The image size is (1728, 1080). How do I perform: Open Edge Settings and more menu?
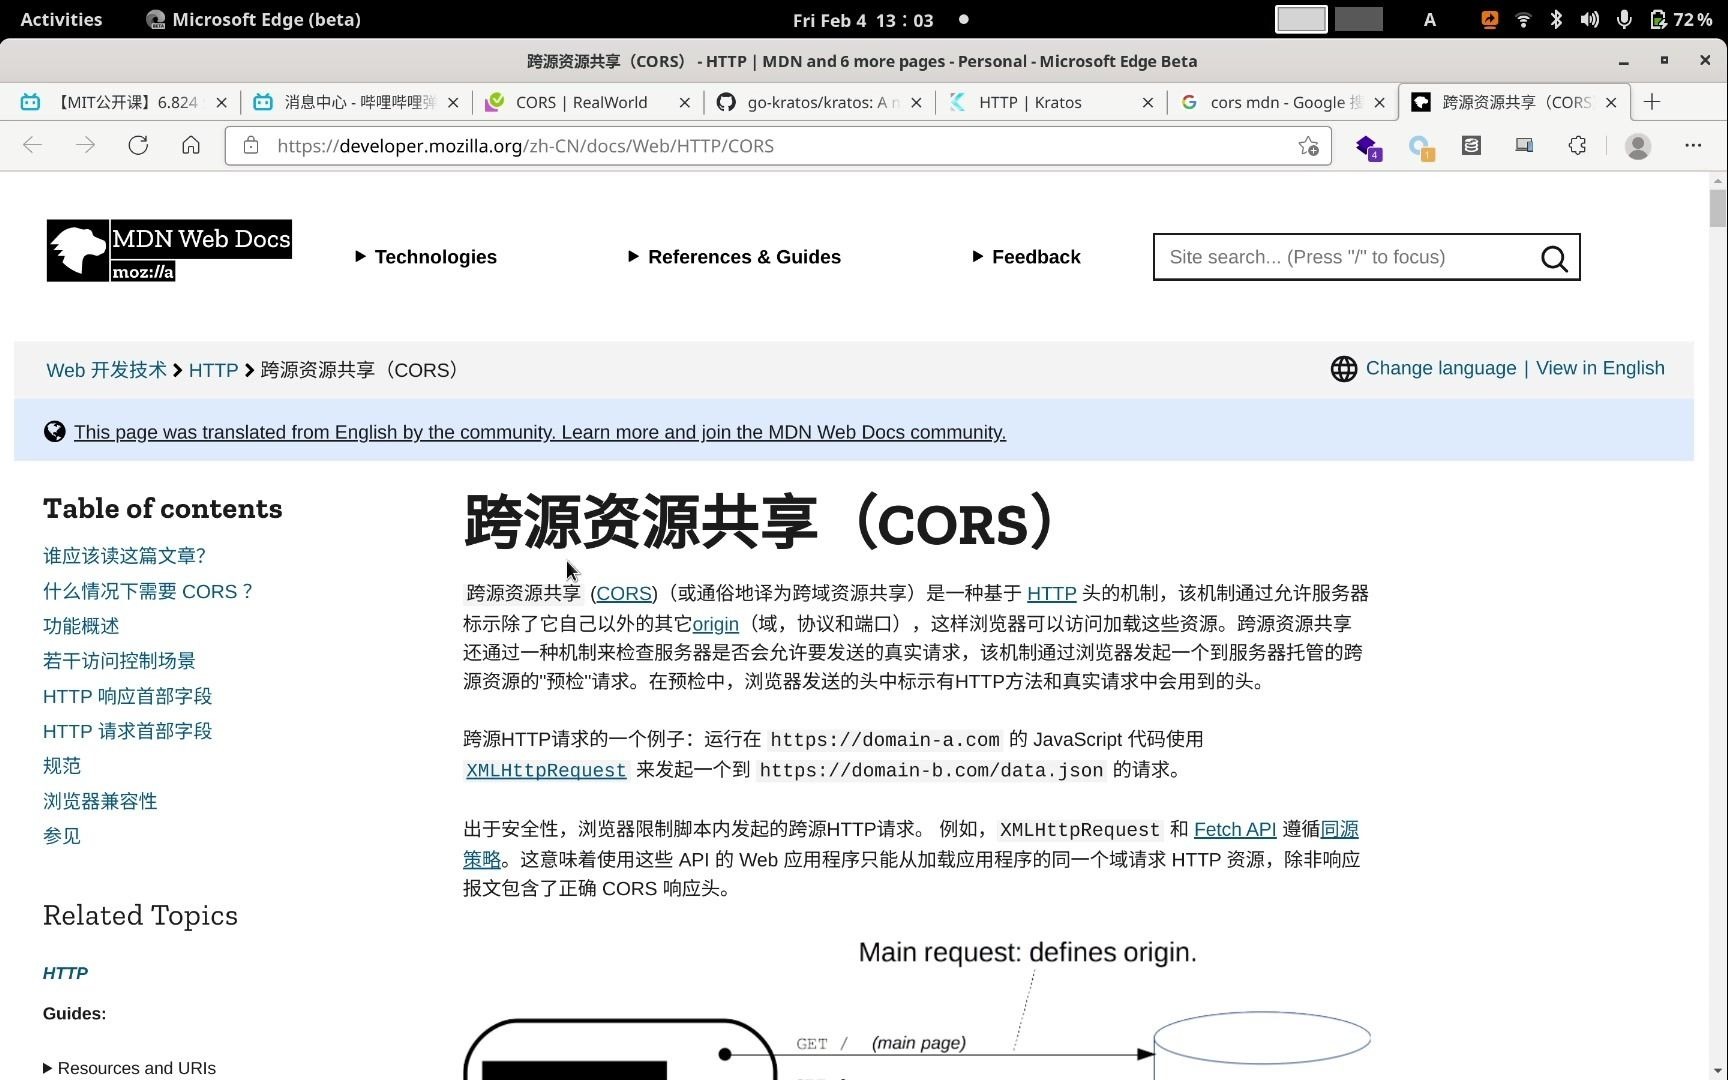1693,146
